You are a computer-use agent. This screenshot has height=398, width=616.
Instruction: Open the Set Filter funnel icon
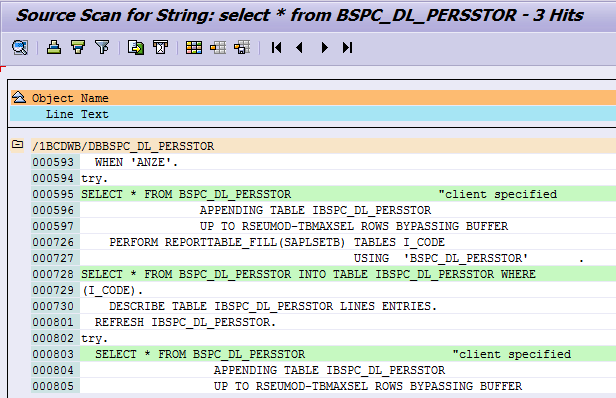(x=102, y=48)
